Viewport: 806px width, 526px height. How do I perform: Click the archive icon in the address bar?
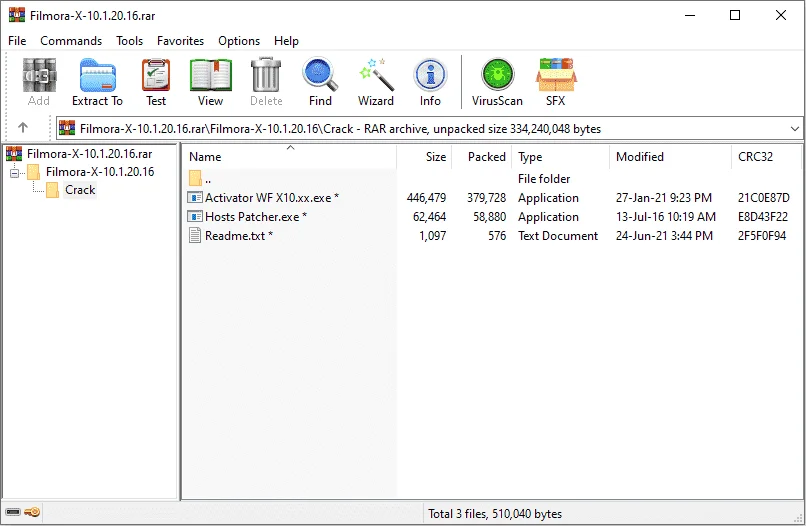pos(67,128)
